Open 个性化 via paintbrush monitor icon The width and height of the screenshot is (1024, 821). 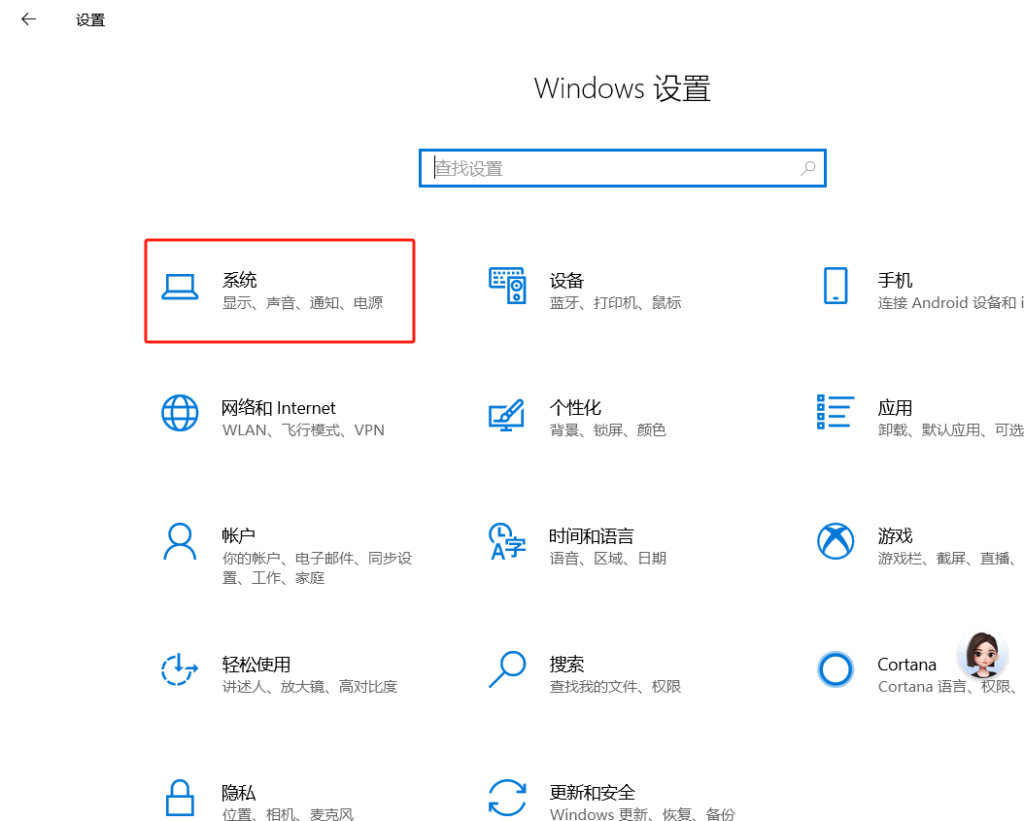(507, 414)
